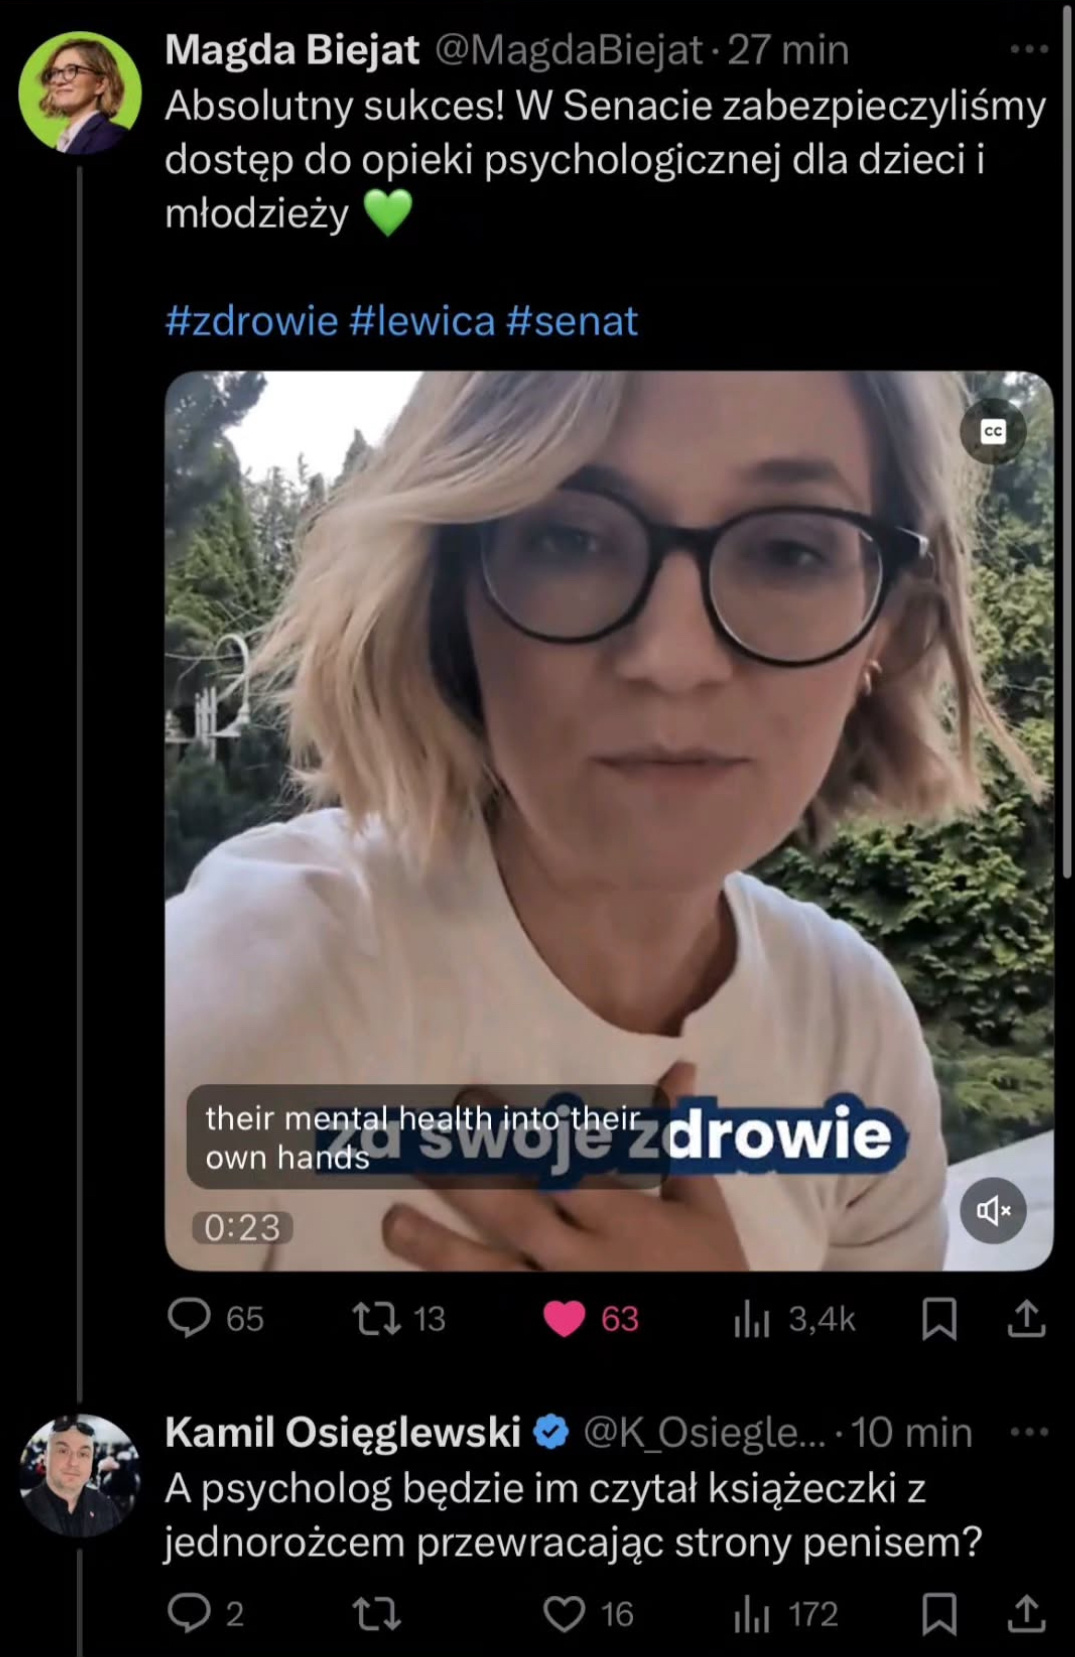Screen dimensions: 1075x1657
Task: Unmute the video sound
Action: coord(993,1211)
